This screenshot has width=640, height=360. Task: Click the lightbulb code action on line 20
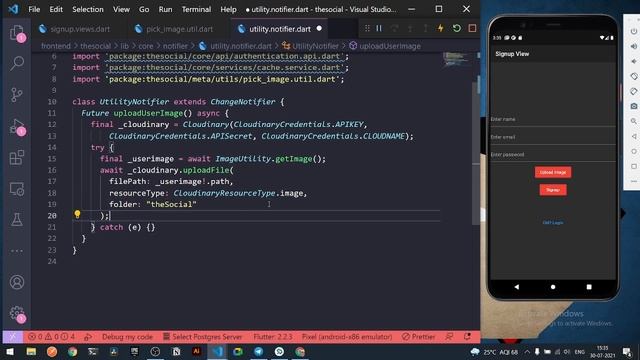(77, 214)
